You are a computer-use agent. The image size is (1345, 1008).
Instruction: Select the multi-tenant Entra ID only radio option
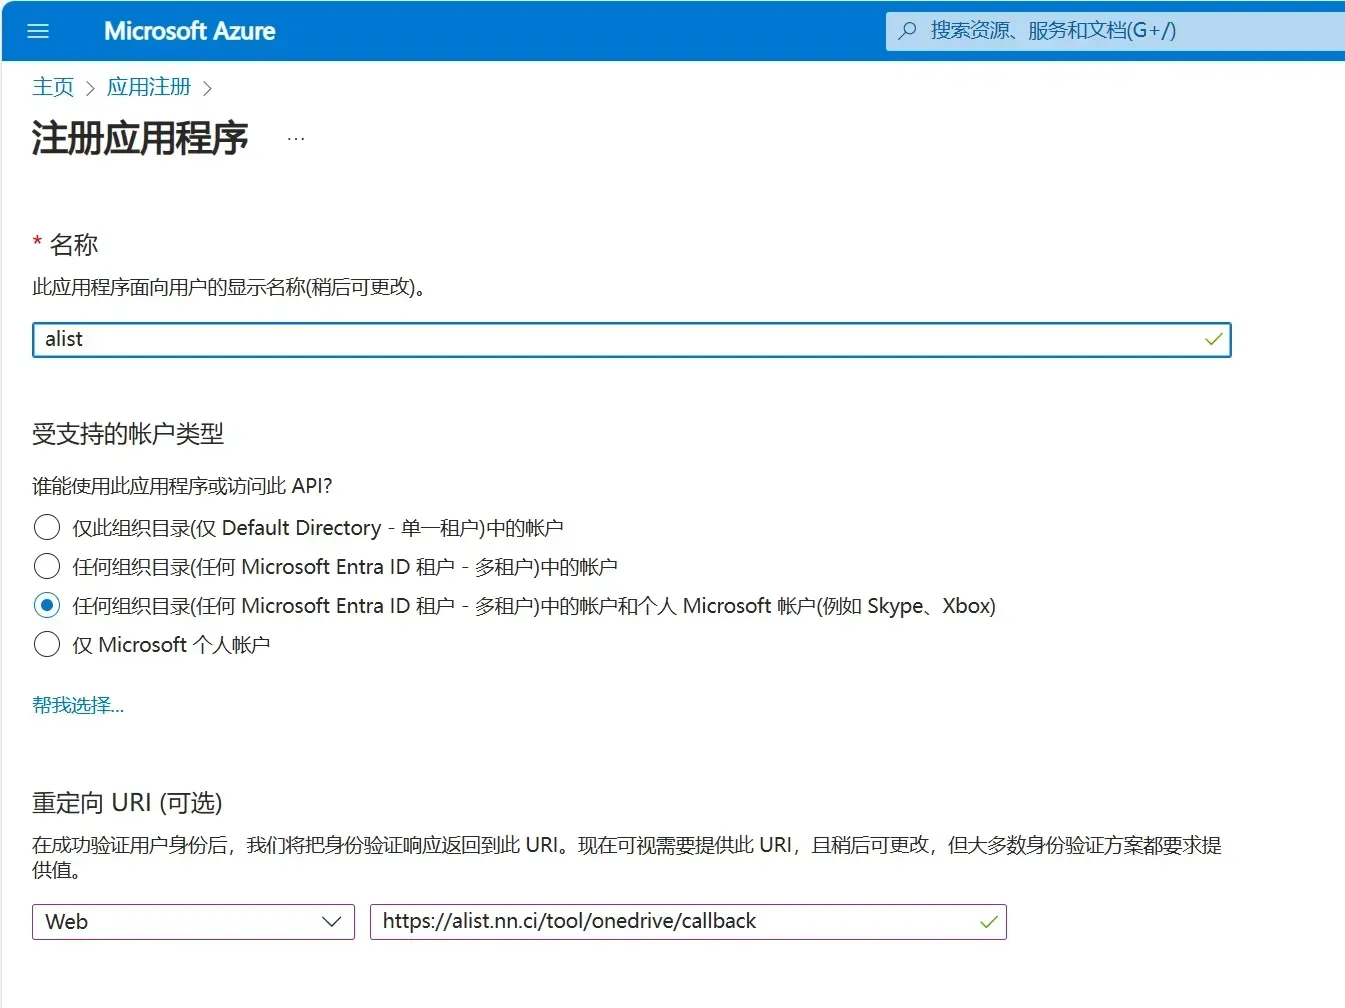click(47, 566)
